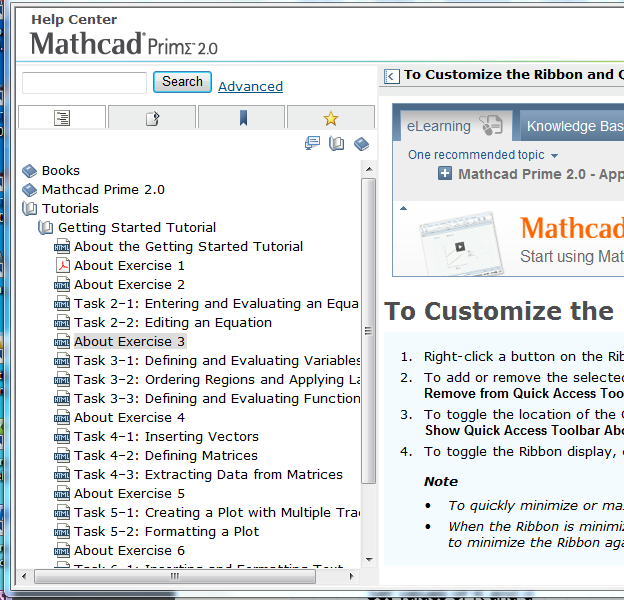Switch to the eLearning tab
The height and width of the screenshot is (600, 624).
(456, 126)
